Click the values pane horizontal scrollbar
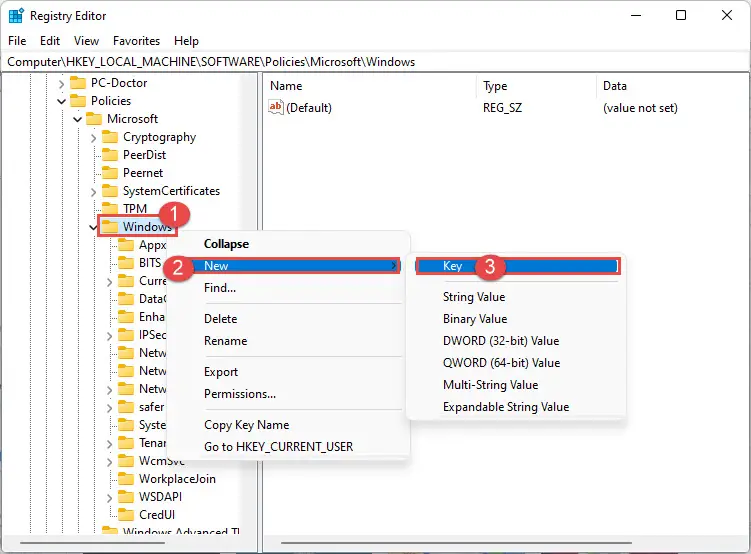This screenshot has height=554, width=751. [456, 543]
